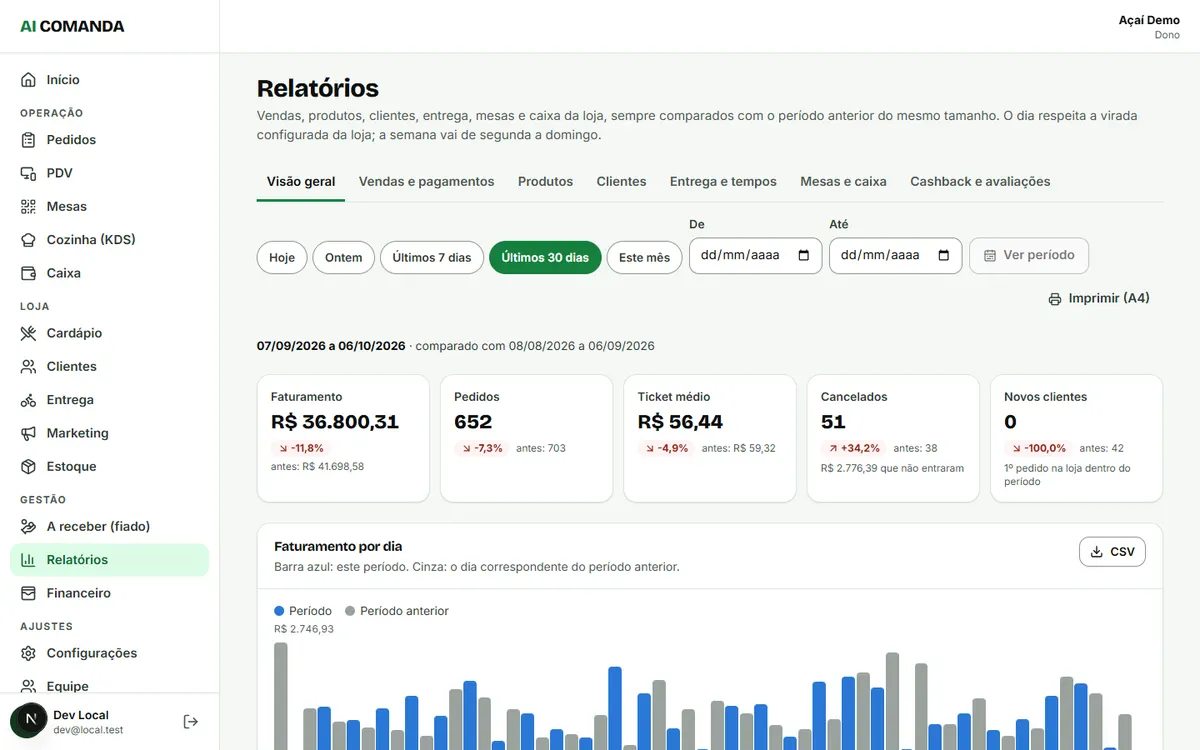
Task: Click the Faturamento R$ 36.800,31 card
Action: pos(343,438)
